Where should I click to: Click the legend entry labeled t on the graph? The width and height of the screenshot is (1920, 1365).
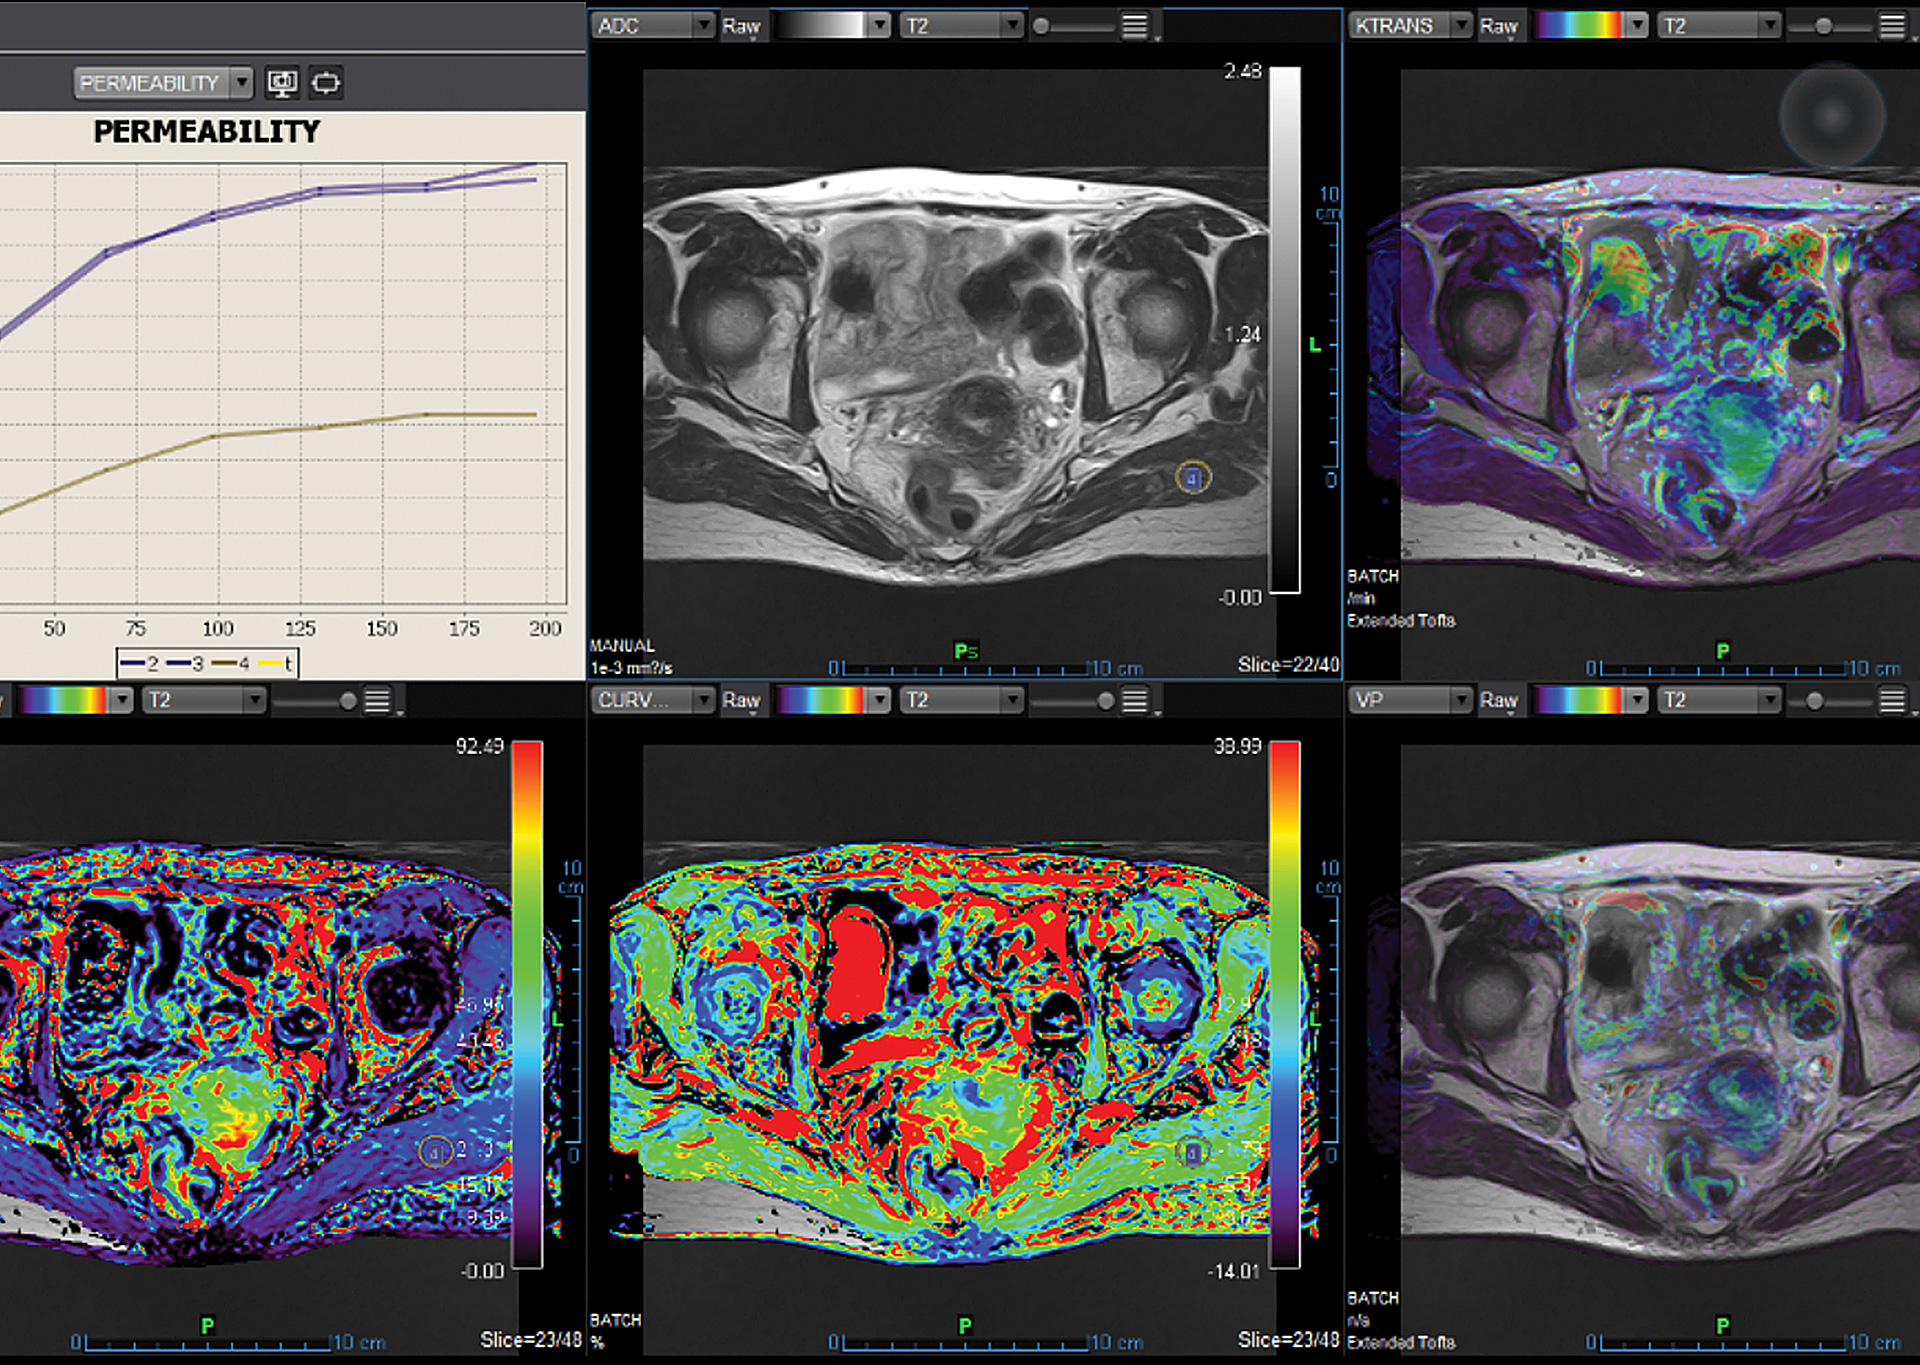point(277,663)
